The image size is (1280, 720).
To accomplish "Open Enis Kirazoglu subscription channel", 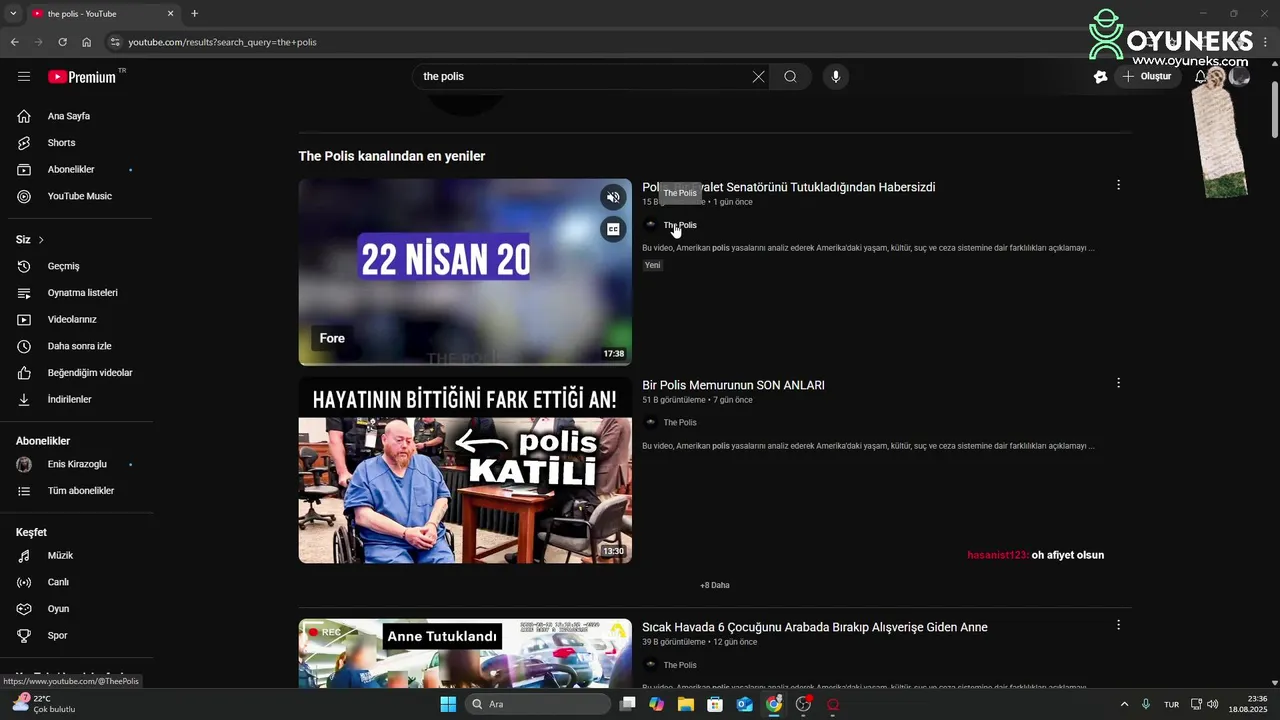I will 75,464.
